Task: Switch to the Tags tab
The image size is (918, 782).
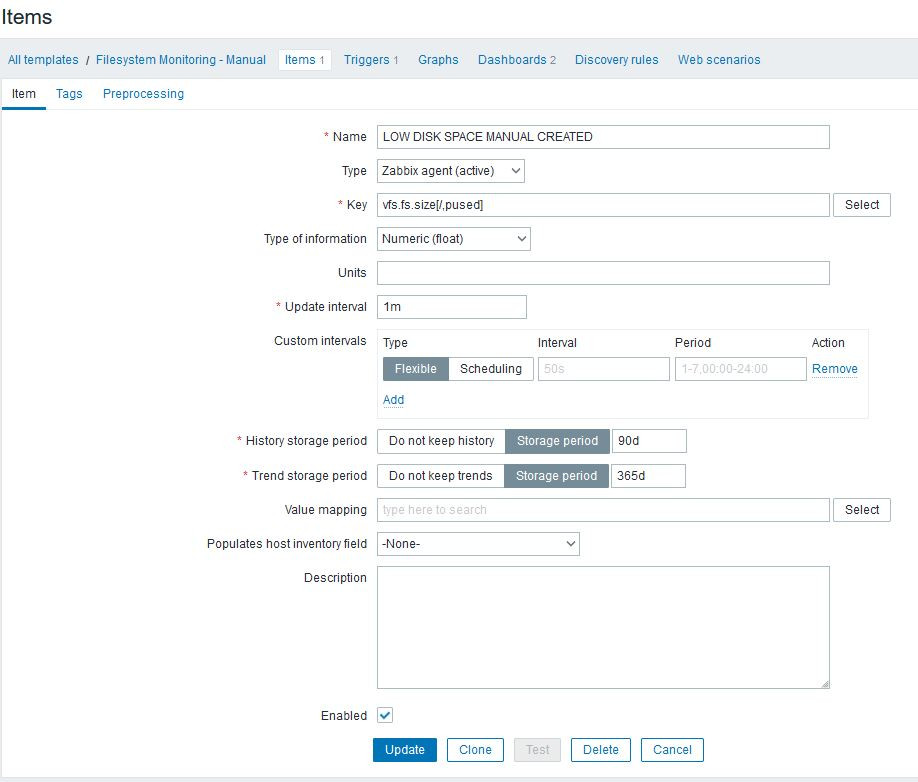Action: (69, 94)
